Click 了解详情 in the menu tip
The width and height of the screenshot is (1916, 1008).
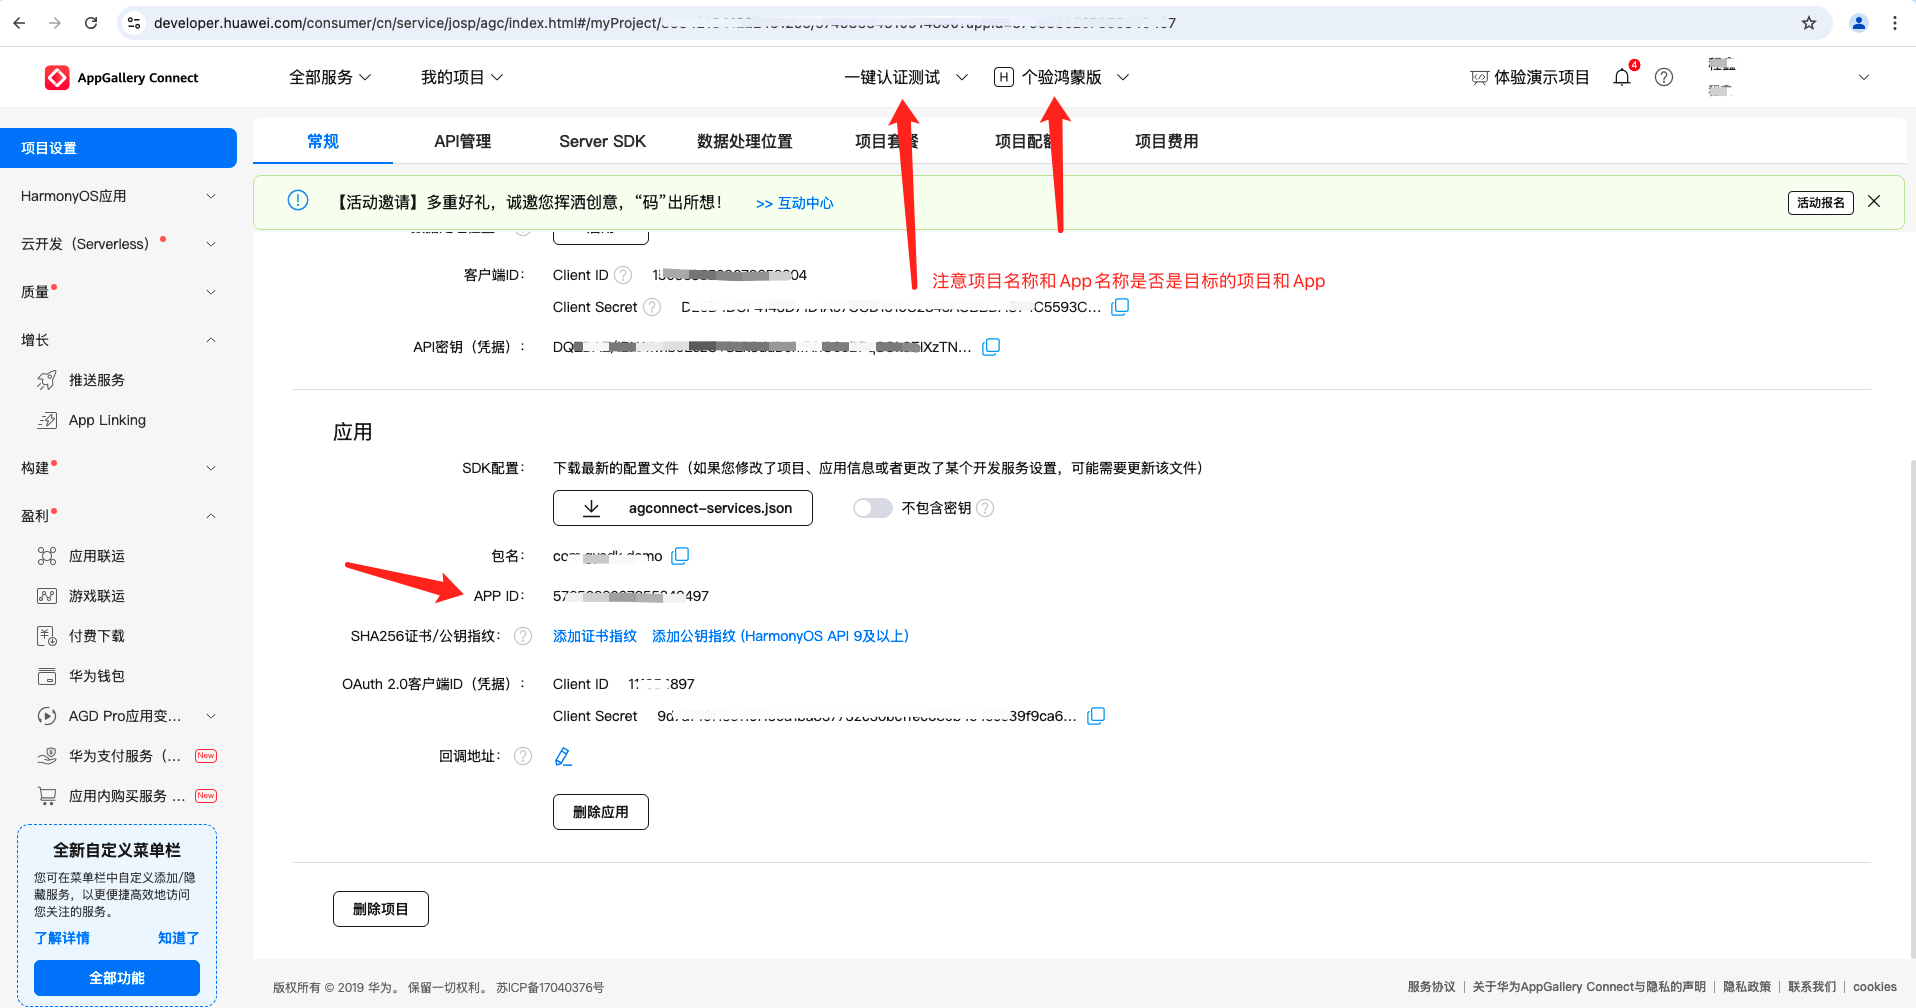62,938
